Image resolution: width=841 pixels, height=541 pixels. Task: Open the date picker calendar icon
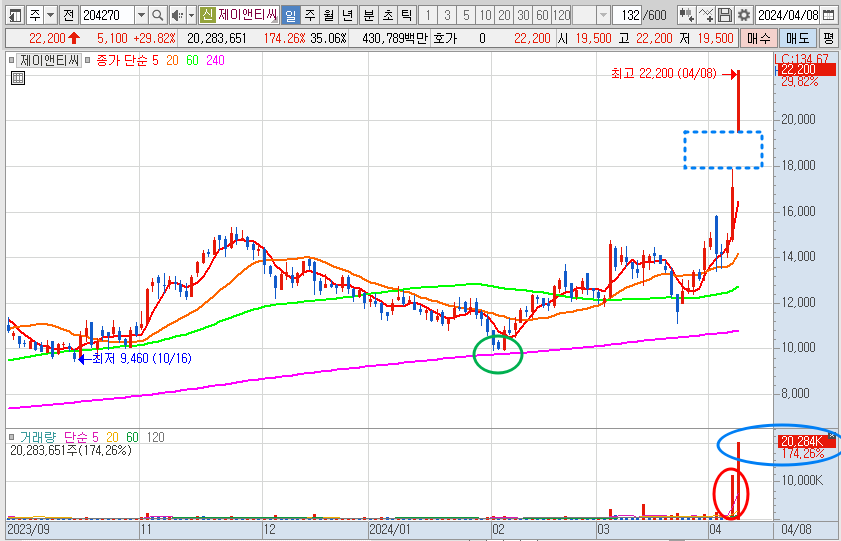pyautogui.click(x=829, y=15)
